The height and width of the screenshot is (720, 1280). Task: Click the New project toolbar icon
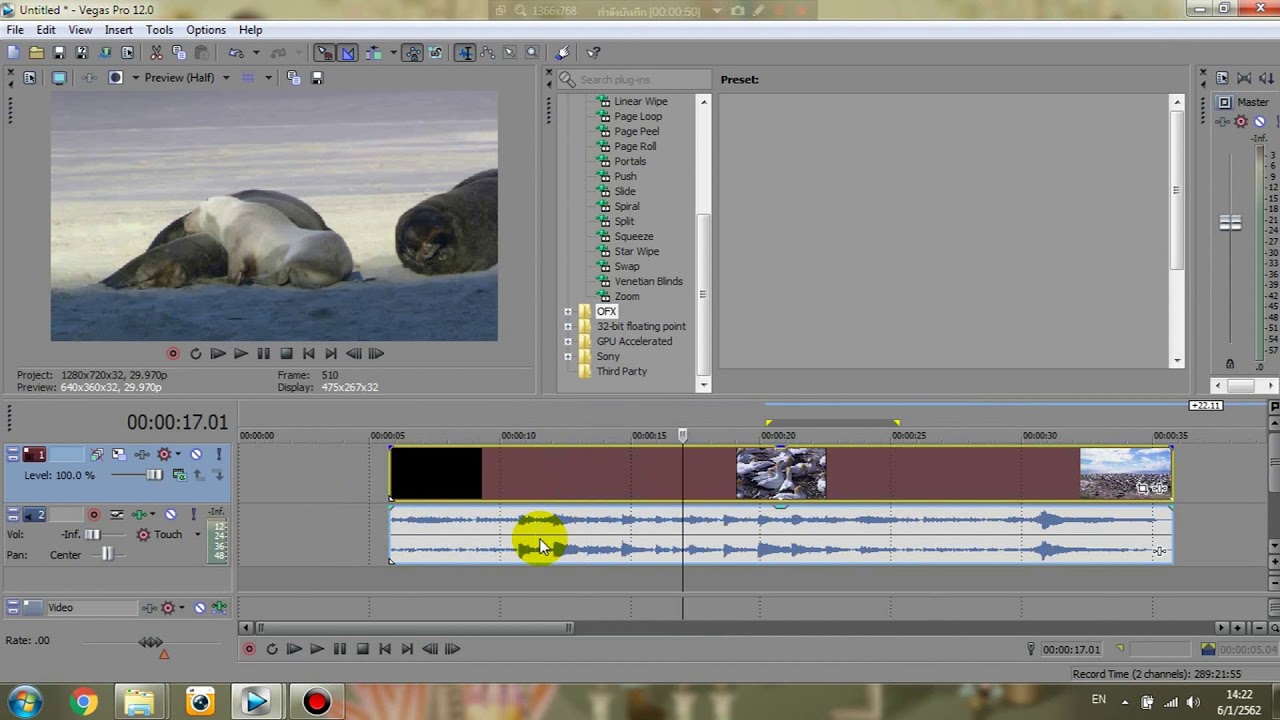13,53
